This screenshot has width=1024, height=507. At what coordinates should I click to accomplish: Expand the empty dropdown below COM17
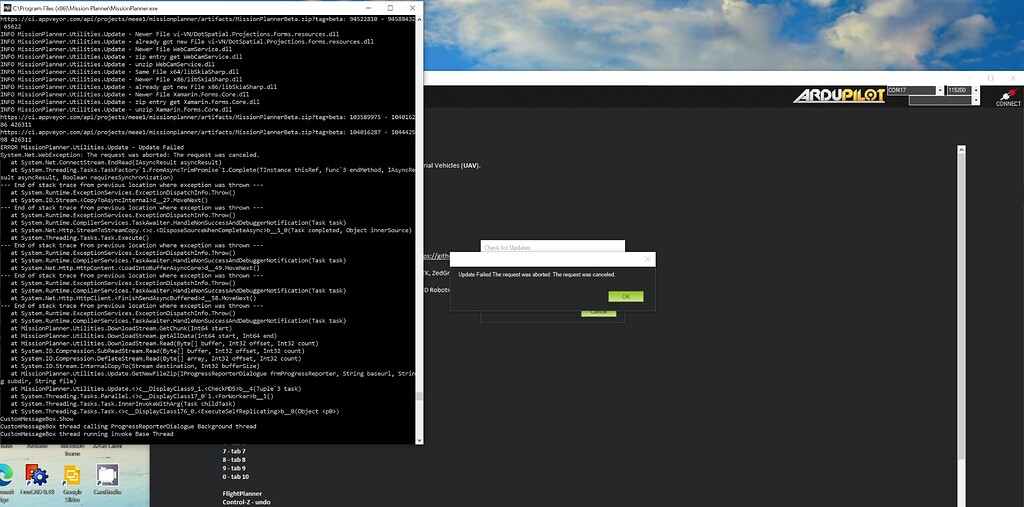[976, 101]
